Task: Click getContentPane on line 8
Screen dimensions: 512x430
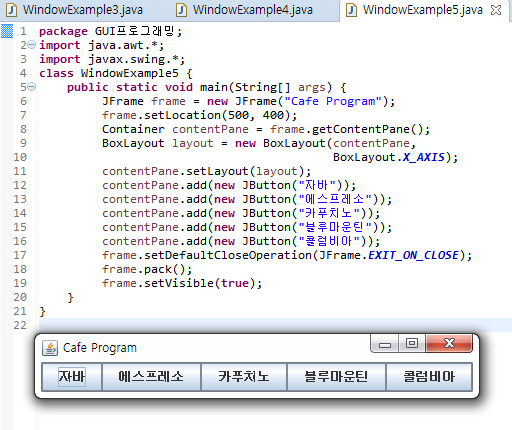Action: (x=361, y=129)
